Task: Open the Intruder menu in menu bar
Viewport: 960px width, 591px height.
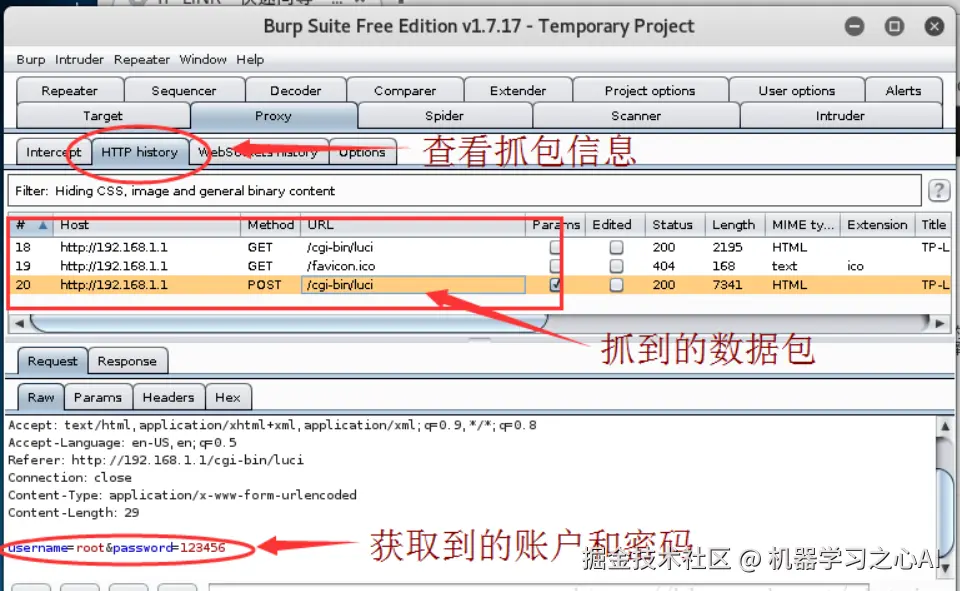Action: 79,59
